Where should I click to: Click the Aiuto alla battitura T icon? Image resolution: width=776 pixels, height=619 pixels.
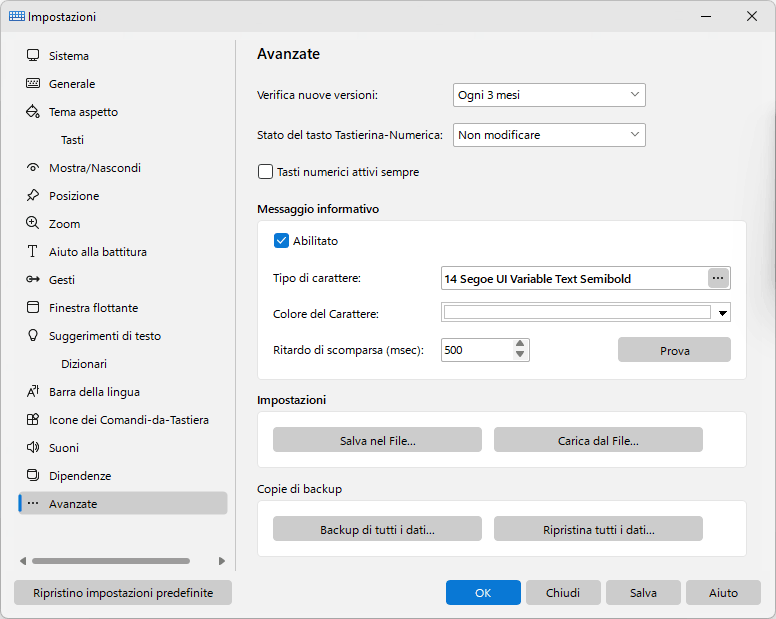tap(33, 251)
